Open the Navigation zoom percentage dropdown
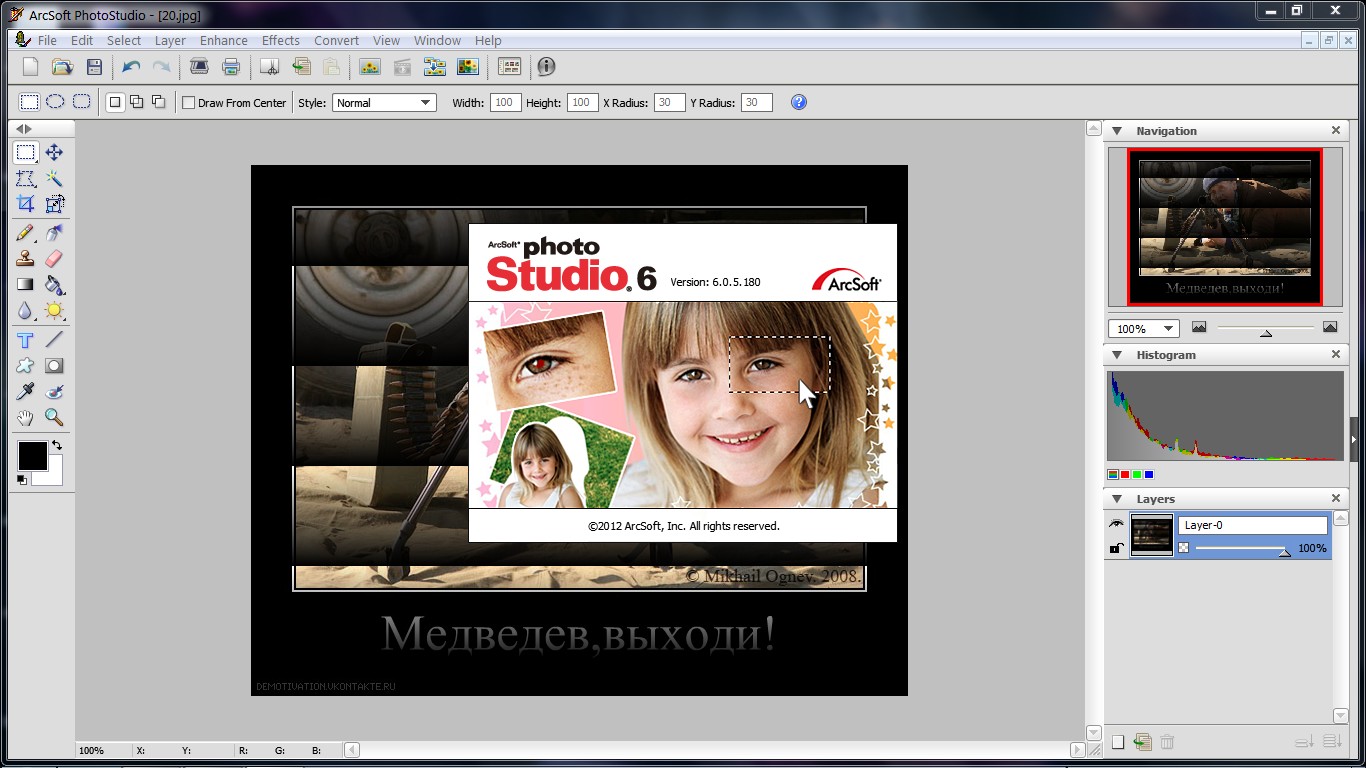 click(1144, 328)
